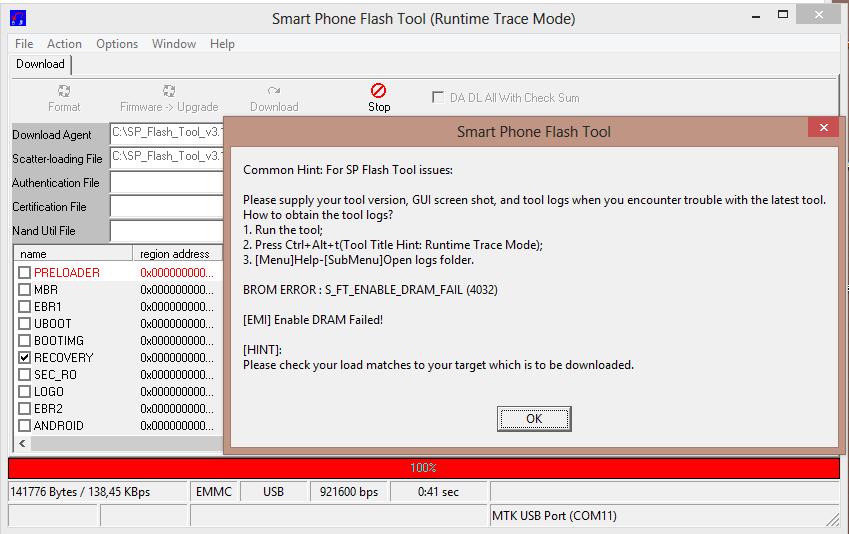Minimize the main Flash Tool window

coord(756,17)
